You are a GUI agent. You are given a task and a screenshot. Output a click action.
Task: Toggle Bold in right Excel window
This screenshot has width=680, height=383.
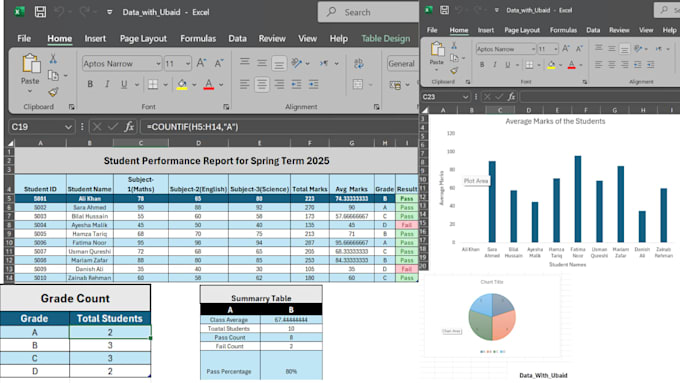[x=482, y=65]
